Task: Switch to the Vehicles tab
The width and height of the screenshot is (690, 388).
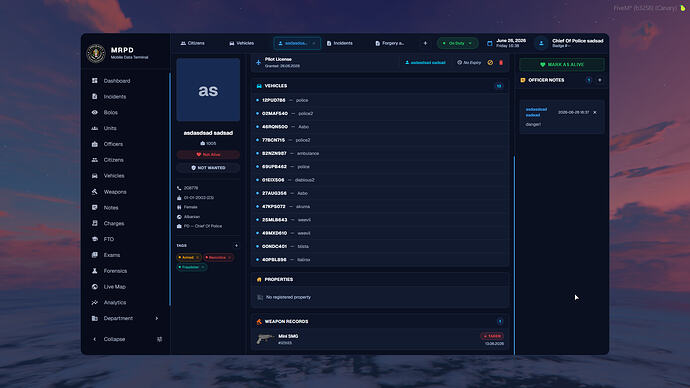Action: pos(242,43)
